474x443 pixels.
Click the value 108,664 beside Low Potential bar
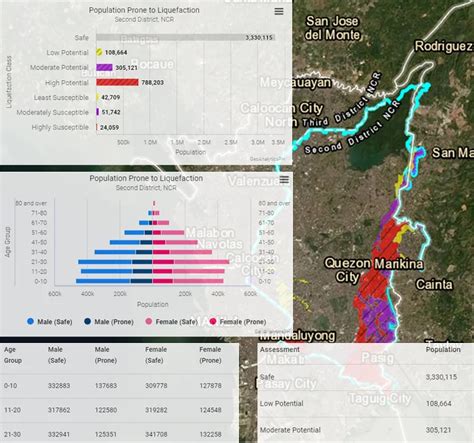[x=116, y=52]
